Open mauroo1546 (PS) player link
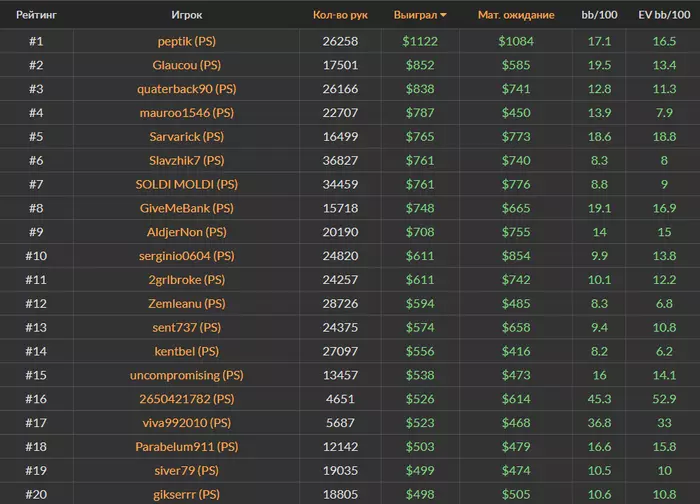700x504 pixels. coord(187,113)
